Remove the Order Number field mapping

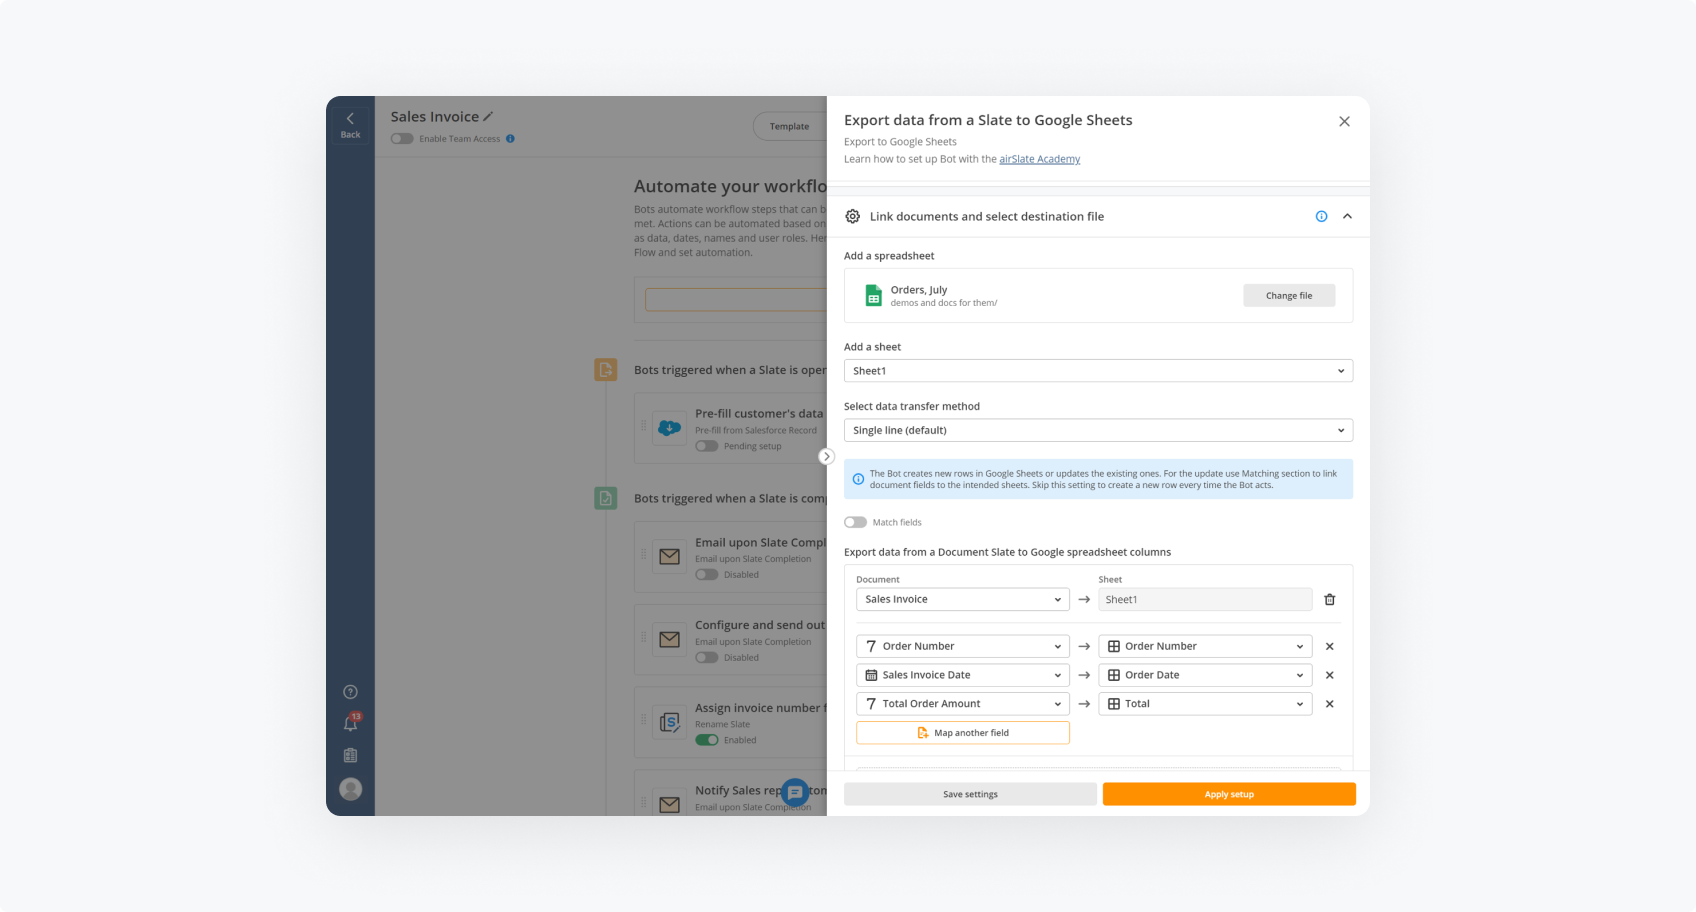click(1329, 647)
